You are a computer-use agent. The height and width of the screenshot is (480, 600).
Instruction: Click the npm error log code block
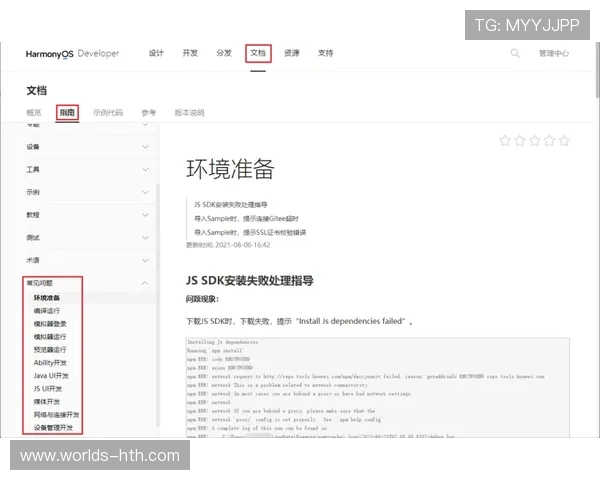click(x=378, y=387)
